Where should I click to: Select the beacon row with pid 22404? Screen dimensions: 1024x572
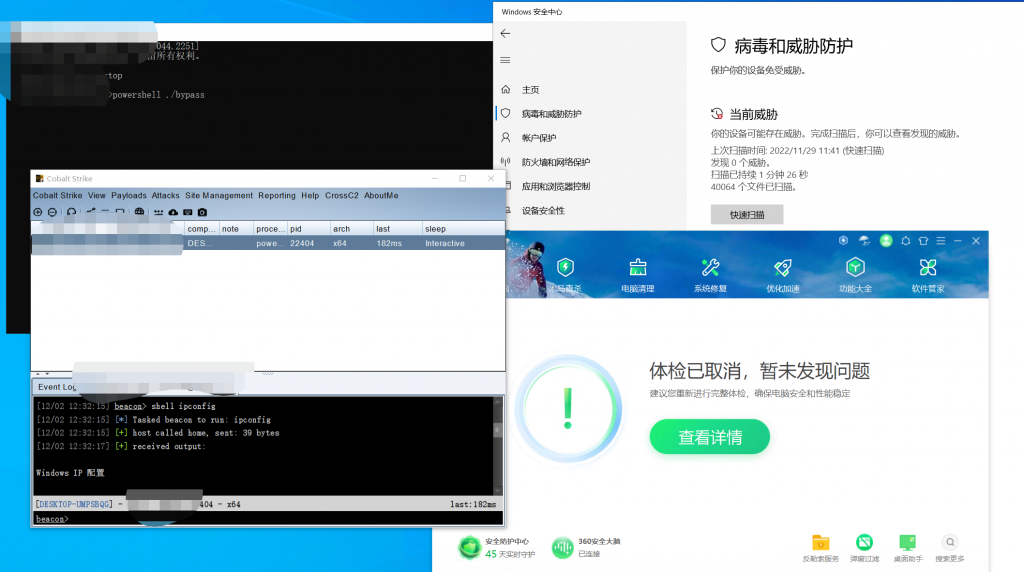tap(268, 243)
